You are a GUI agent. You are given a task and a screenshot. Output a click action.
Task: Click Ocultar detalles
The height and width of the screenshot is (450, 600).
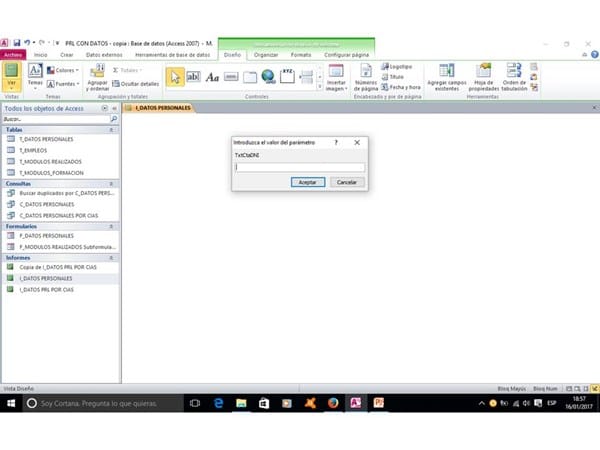pyautogui.click(x=135, y=84)
